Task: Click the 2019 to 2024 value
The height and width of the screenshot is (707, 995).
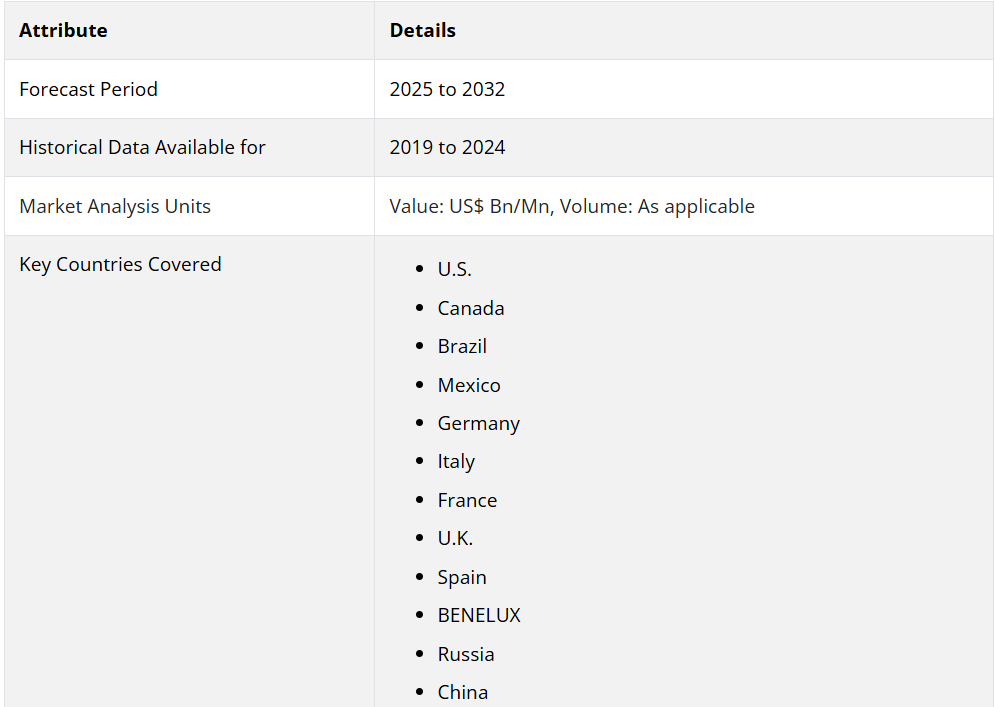Action: click(447, 147)
